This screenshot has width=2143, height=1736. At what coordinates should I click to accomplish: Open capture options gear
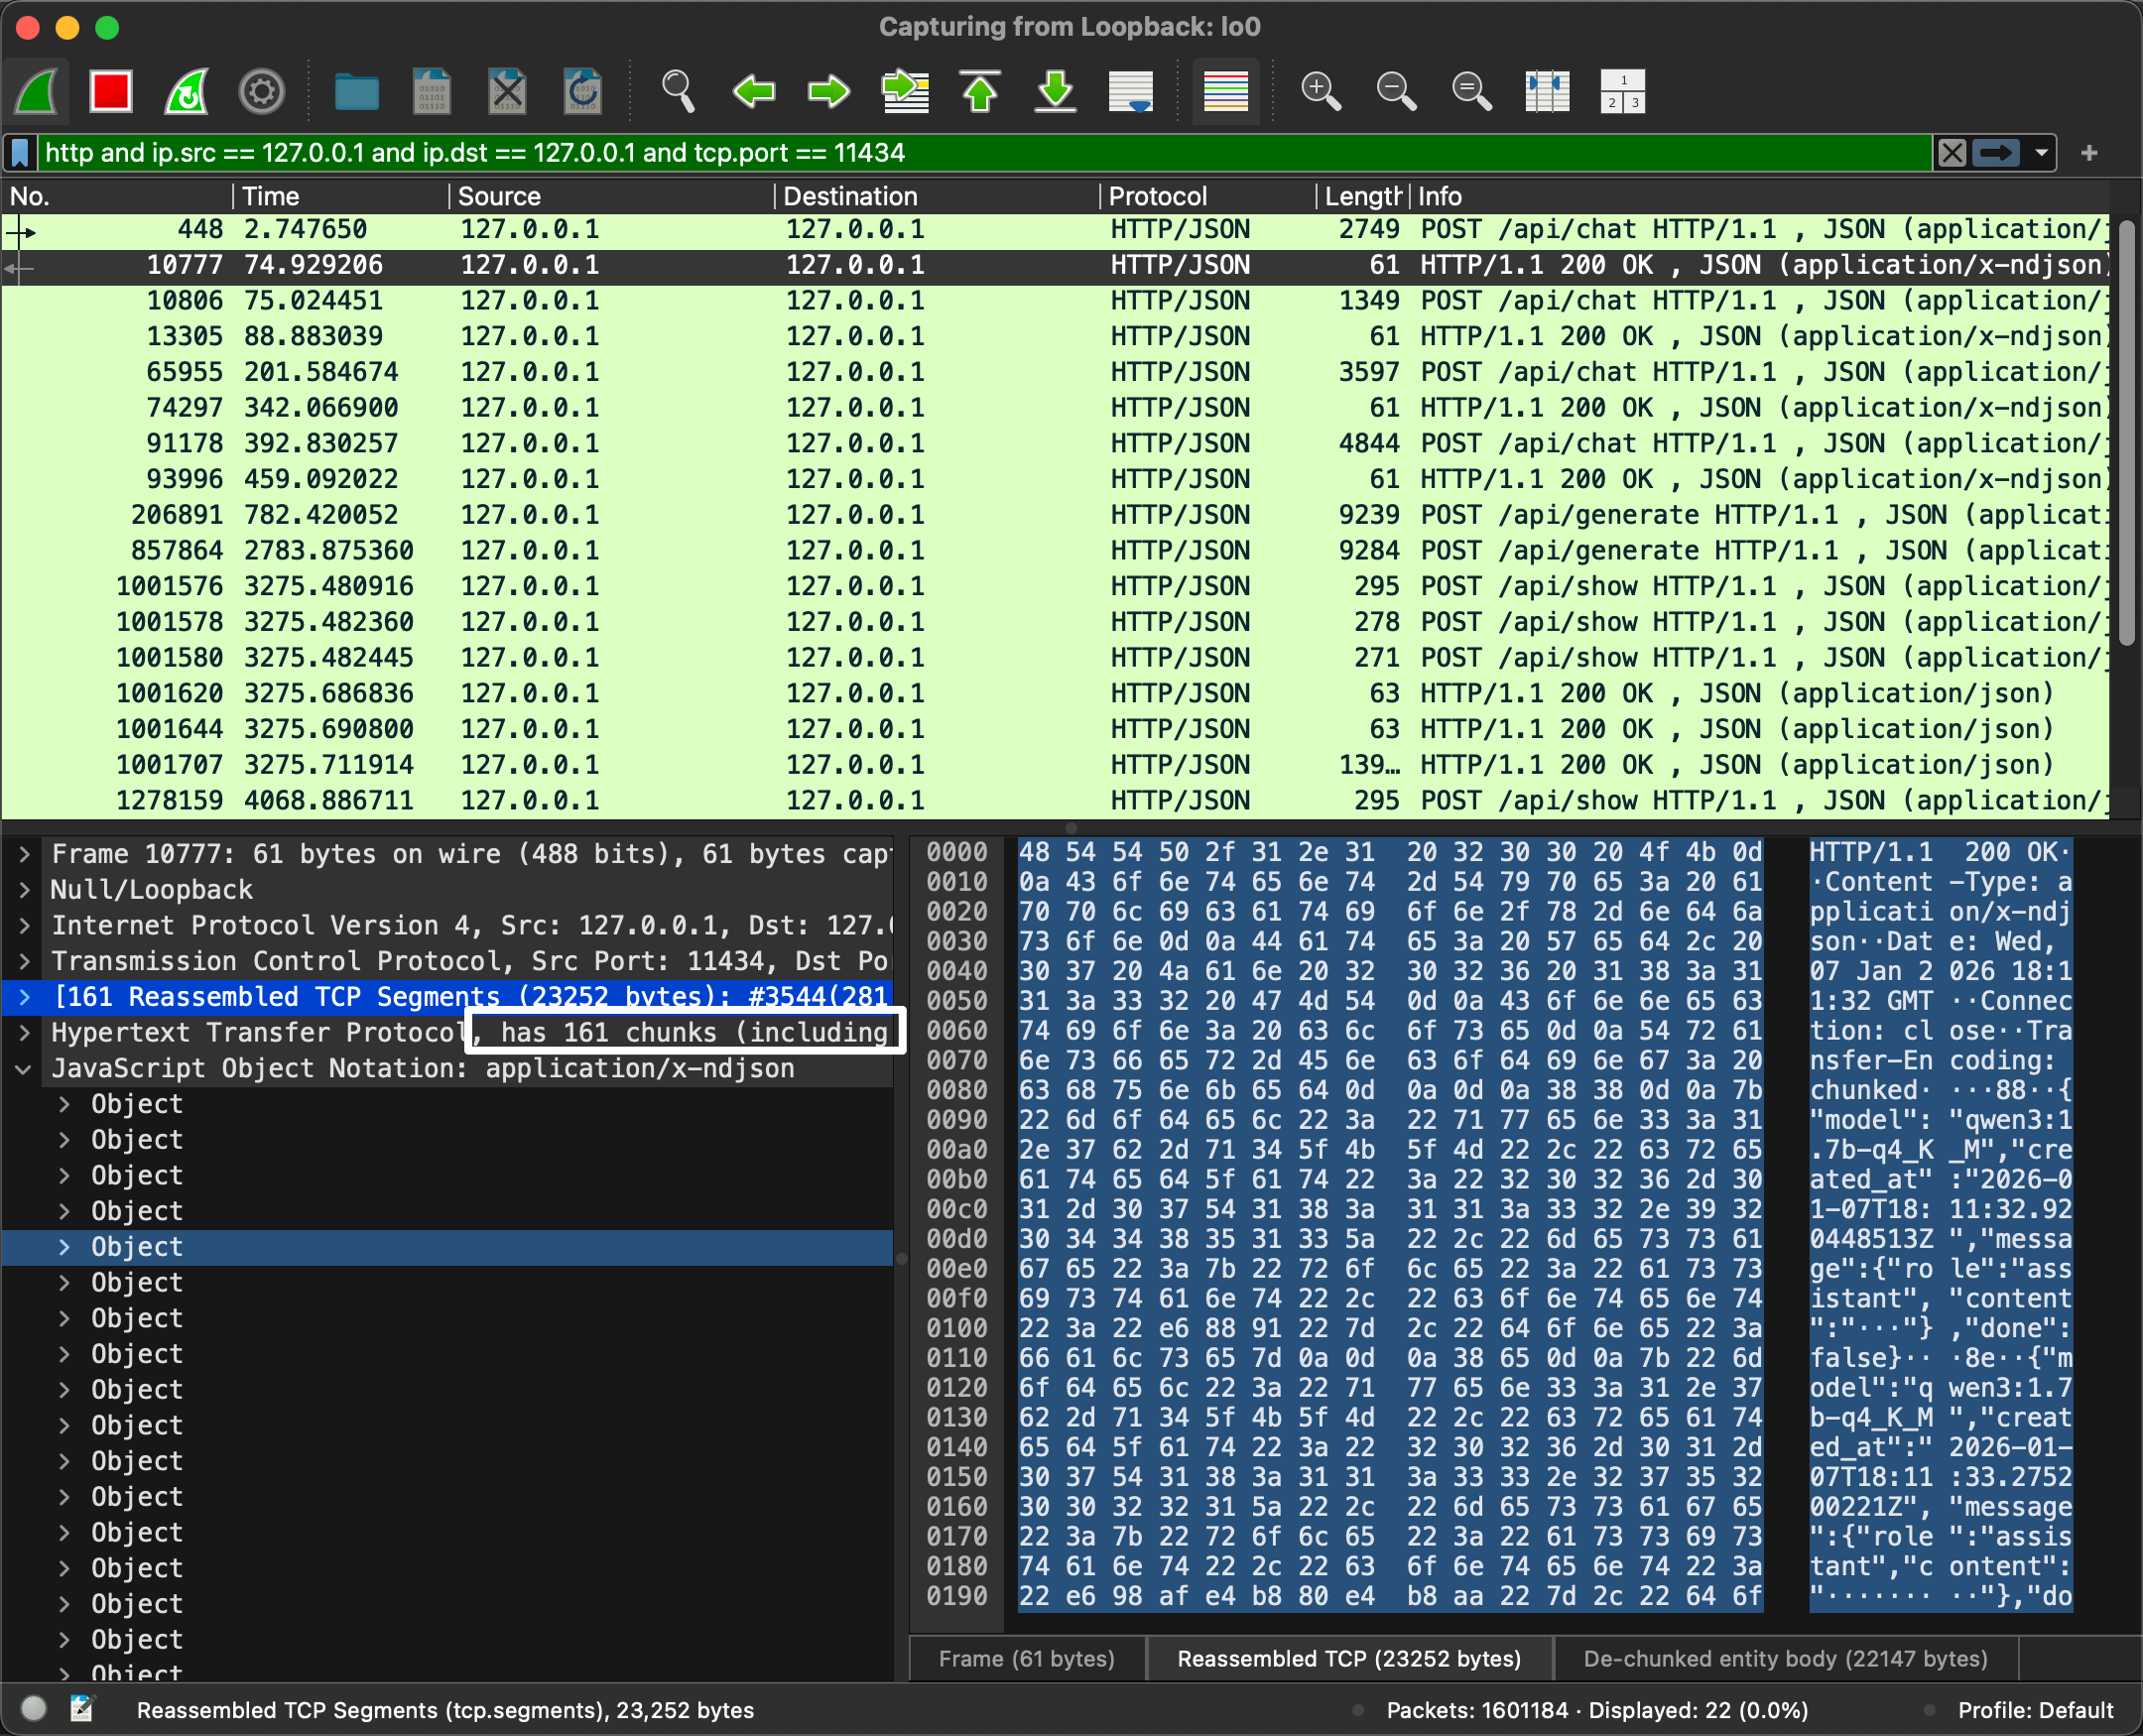pyautogui.click(x=262, y=92)
